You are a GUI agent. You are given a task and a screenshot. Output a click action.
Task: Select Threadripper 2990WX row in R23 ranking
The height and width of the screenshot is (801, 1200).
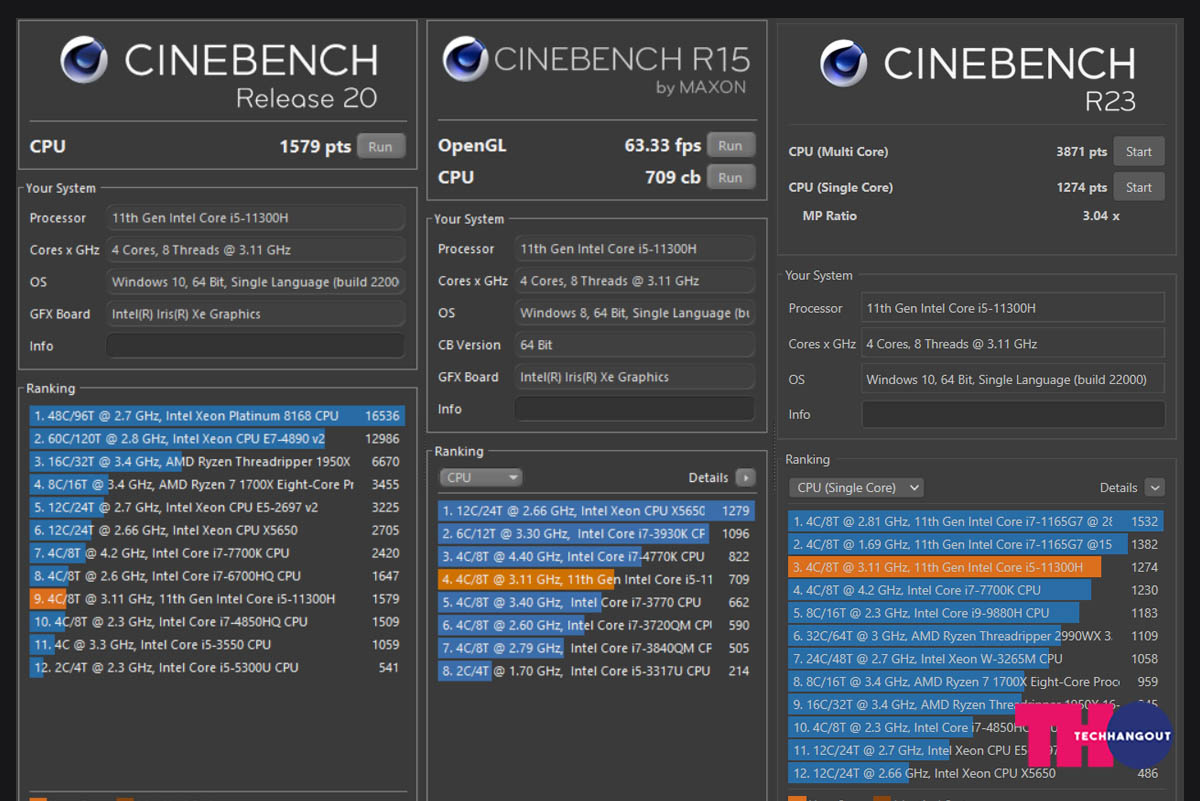(976, 636)
